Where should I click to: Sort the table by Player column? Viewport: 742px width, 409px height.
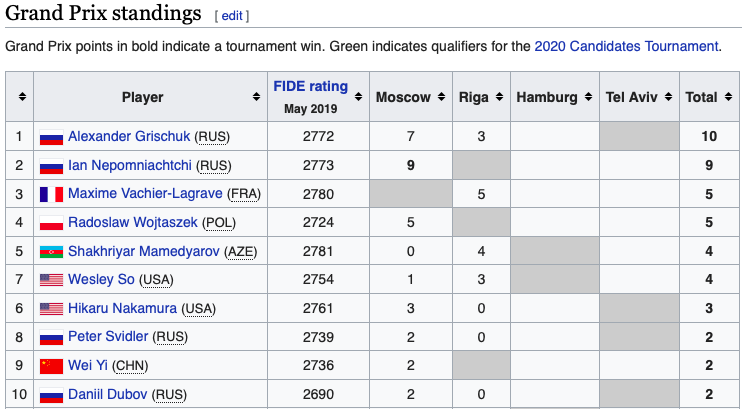(256, 98)
